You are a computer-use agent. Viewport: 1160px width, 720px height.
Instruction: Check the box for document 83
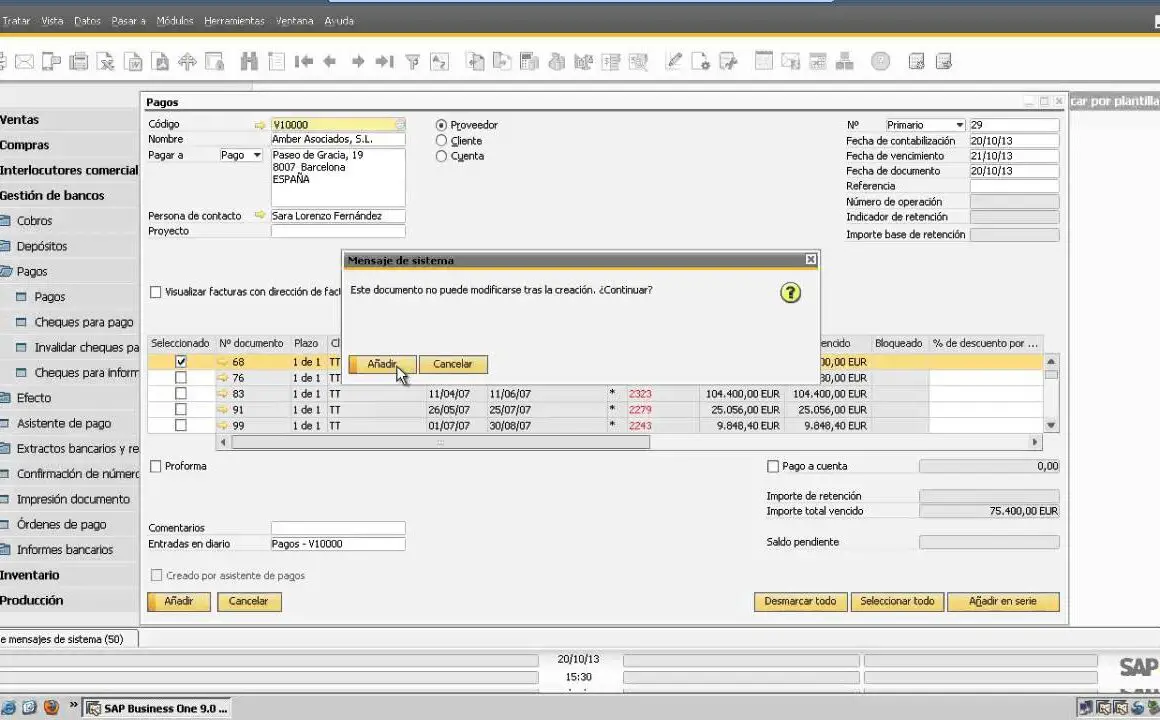click(181, 394)
